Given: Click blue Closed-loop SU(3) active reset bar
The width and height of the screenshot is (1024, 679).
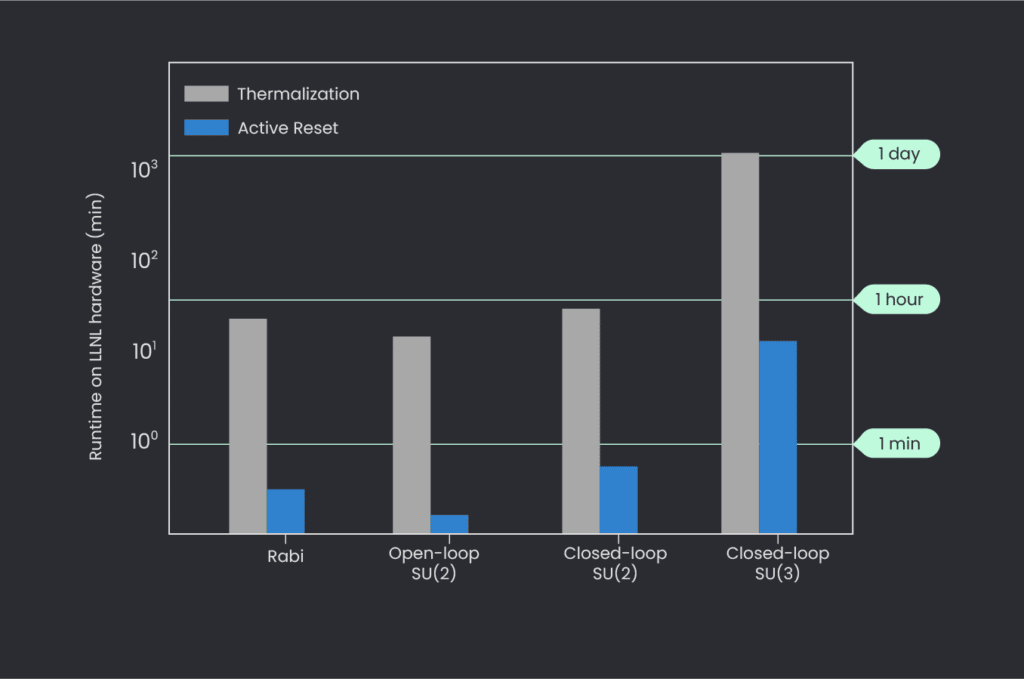Looking at the screenshot, I should coord(778,436).
